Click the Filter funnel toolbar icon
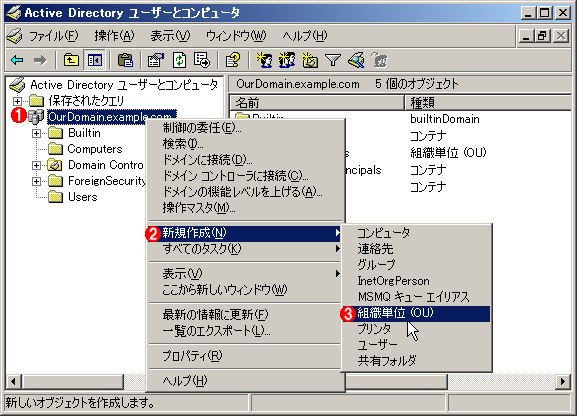 (333, 60)
